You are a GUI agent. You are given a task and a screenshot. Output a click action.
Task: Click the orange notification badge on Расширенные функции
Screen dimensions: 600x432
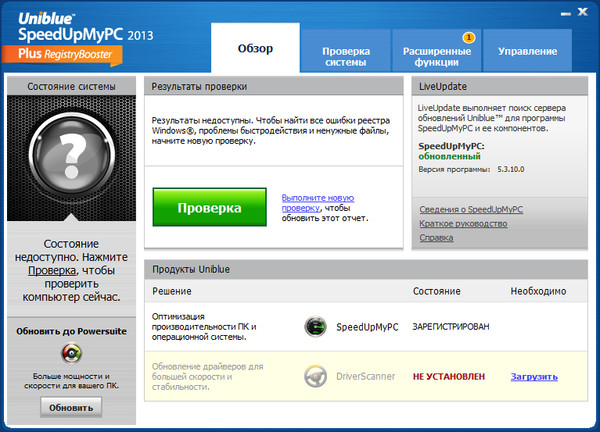point(469,37)
